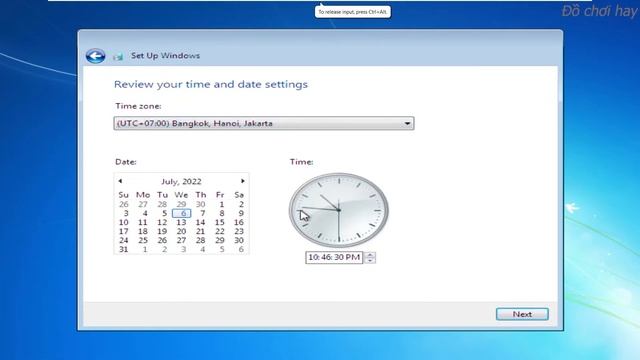
Task: Select June 30 in the calendar
Action: pos(200,204)
